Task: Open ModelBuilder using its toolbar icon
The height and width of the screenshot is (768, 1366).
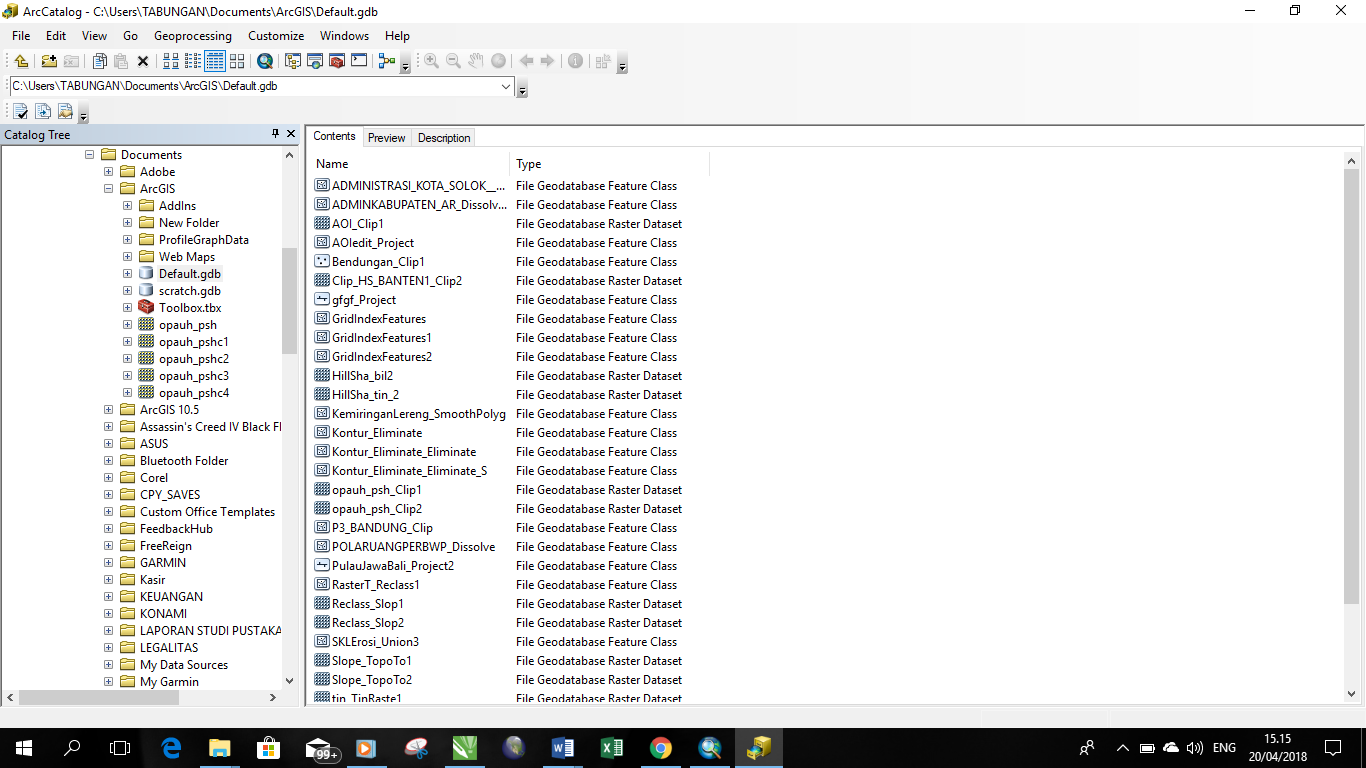Action: [385, 62]
